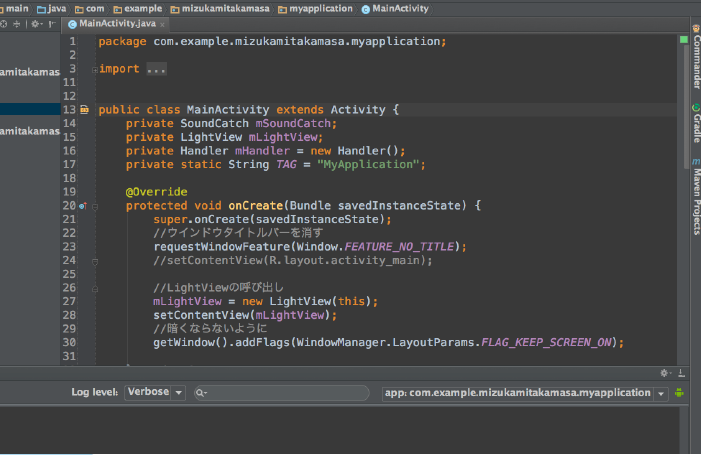Click the "MyApplication" string literal

pos(368,164)
